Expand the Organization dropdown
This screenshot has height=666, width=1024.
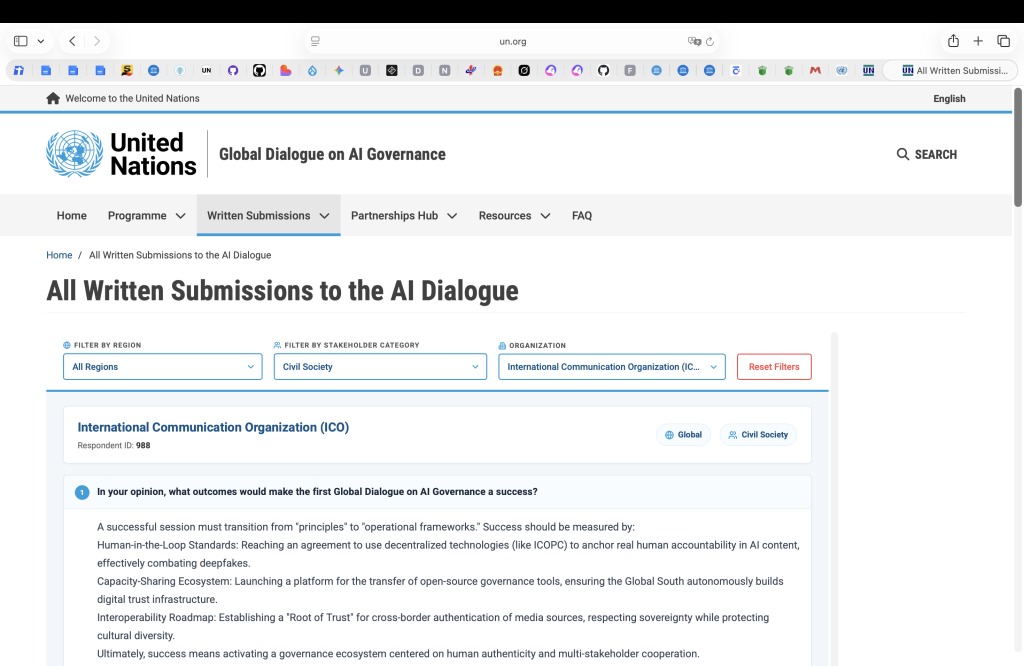point(612,366)
